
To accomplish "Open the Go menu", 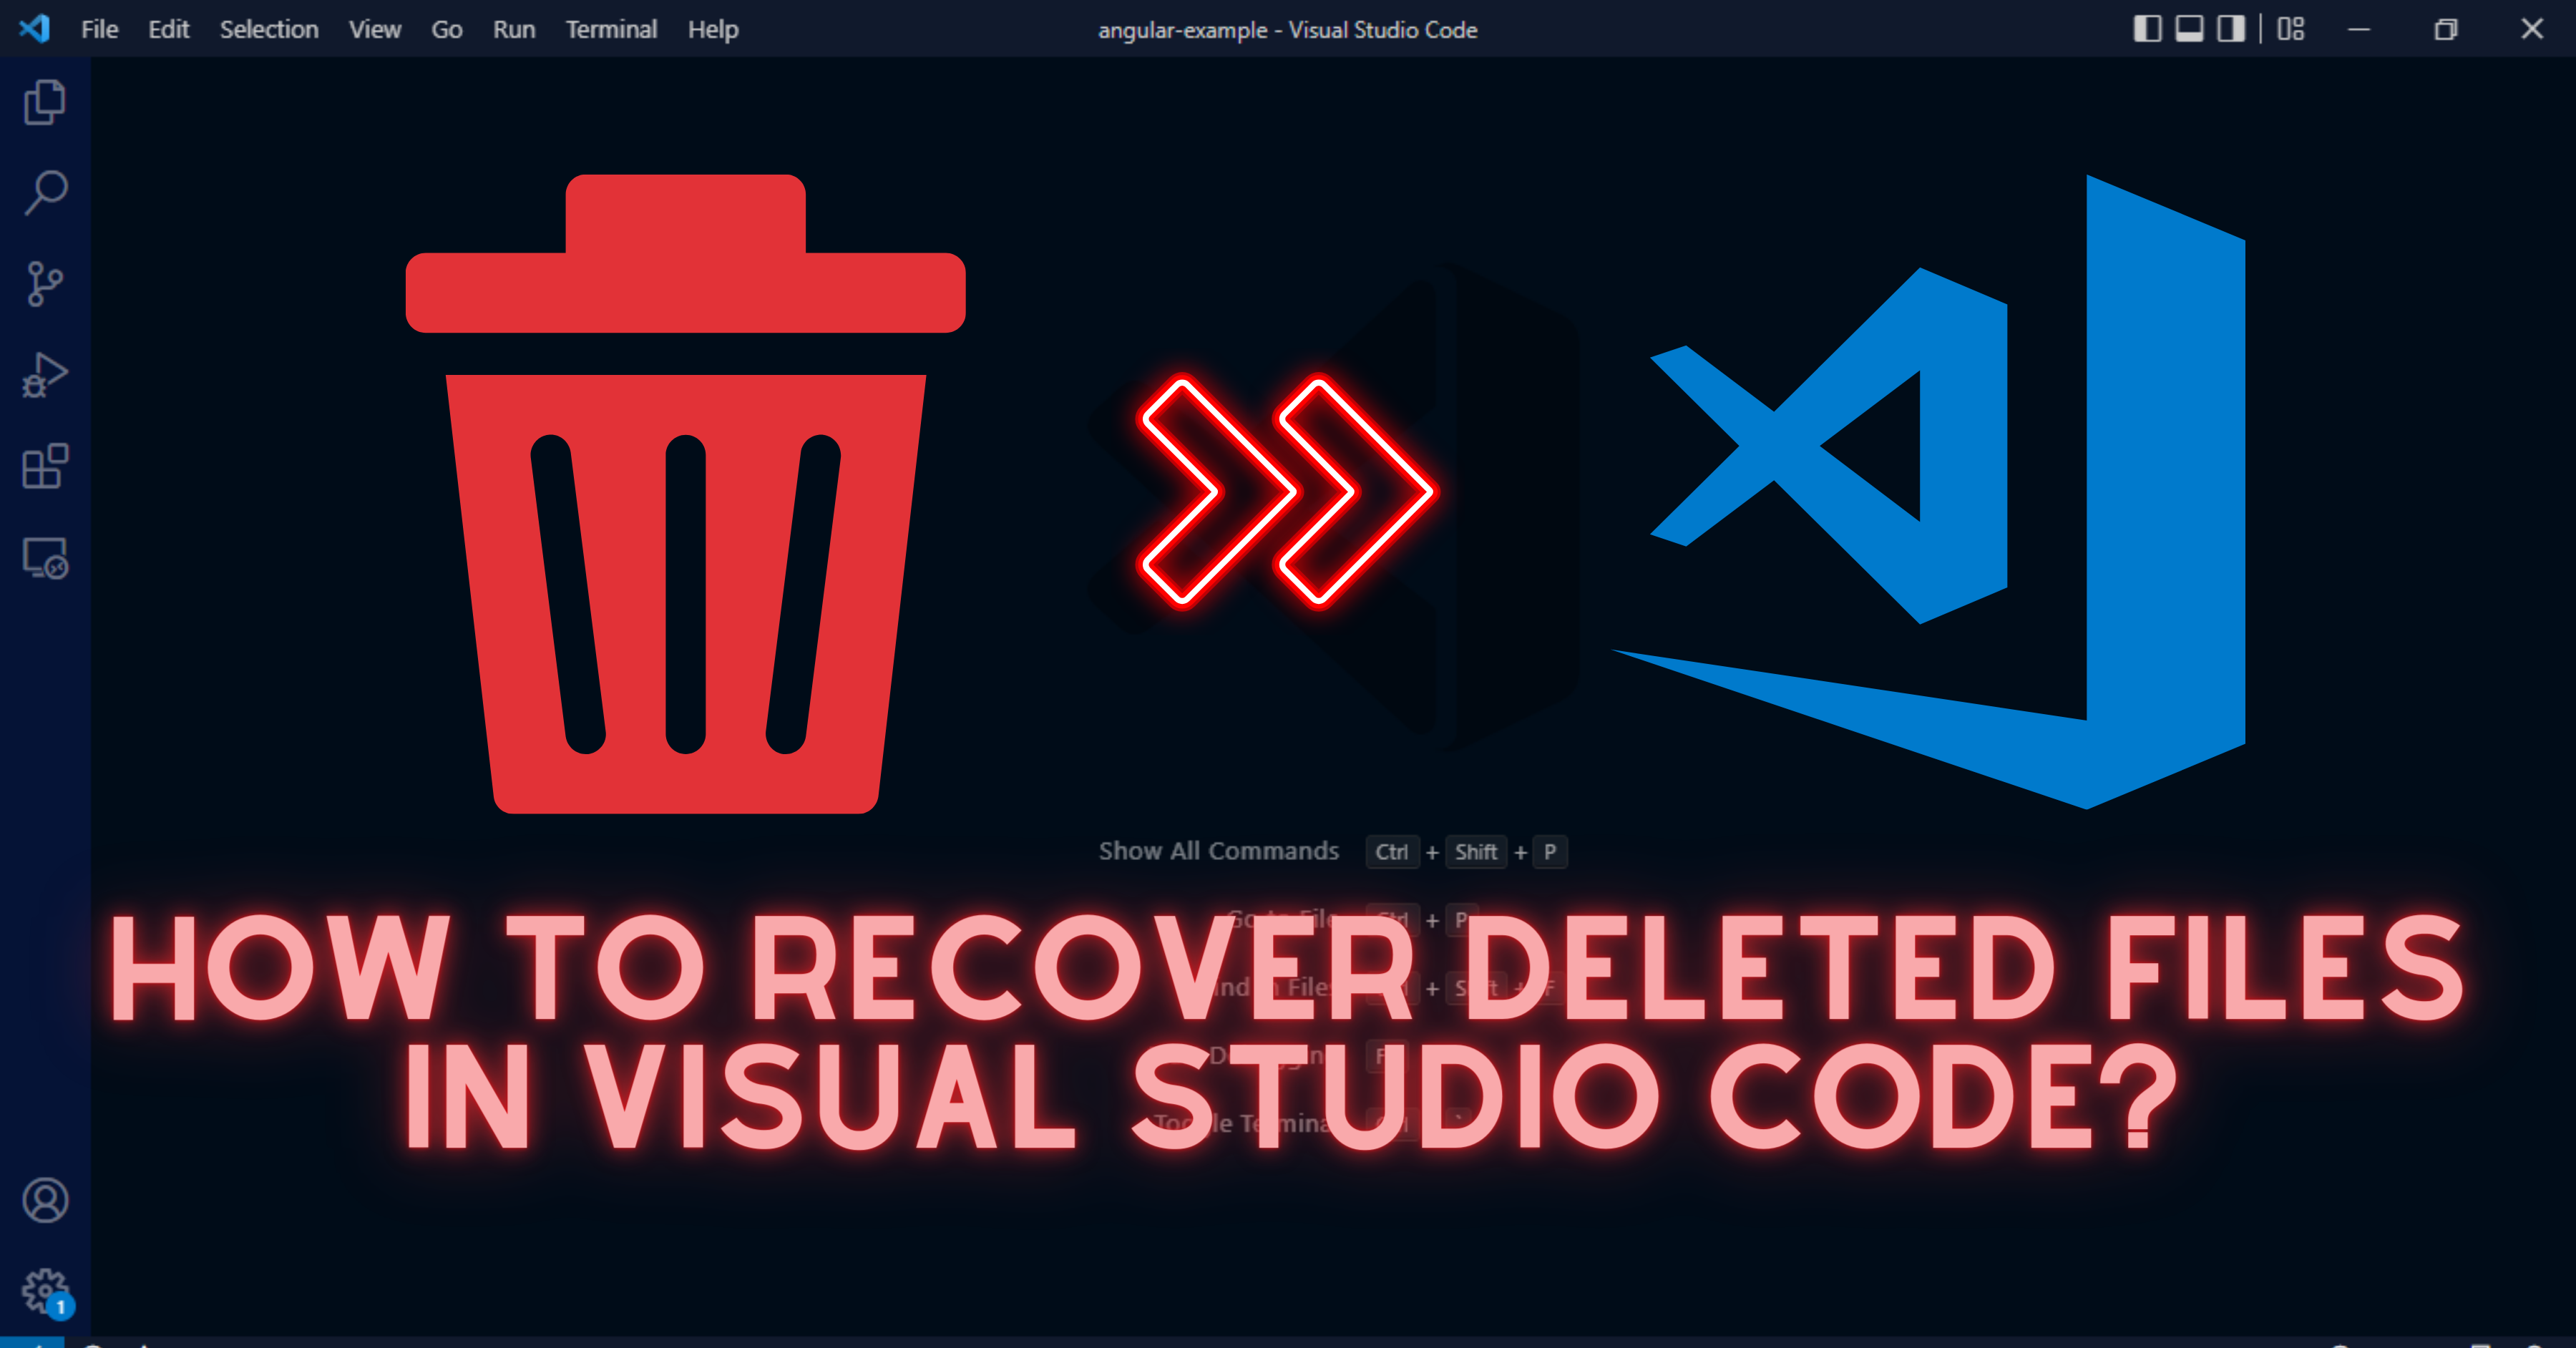I will pyautogui.click(x=446, y=29).
